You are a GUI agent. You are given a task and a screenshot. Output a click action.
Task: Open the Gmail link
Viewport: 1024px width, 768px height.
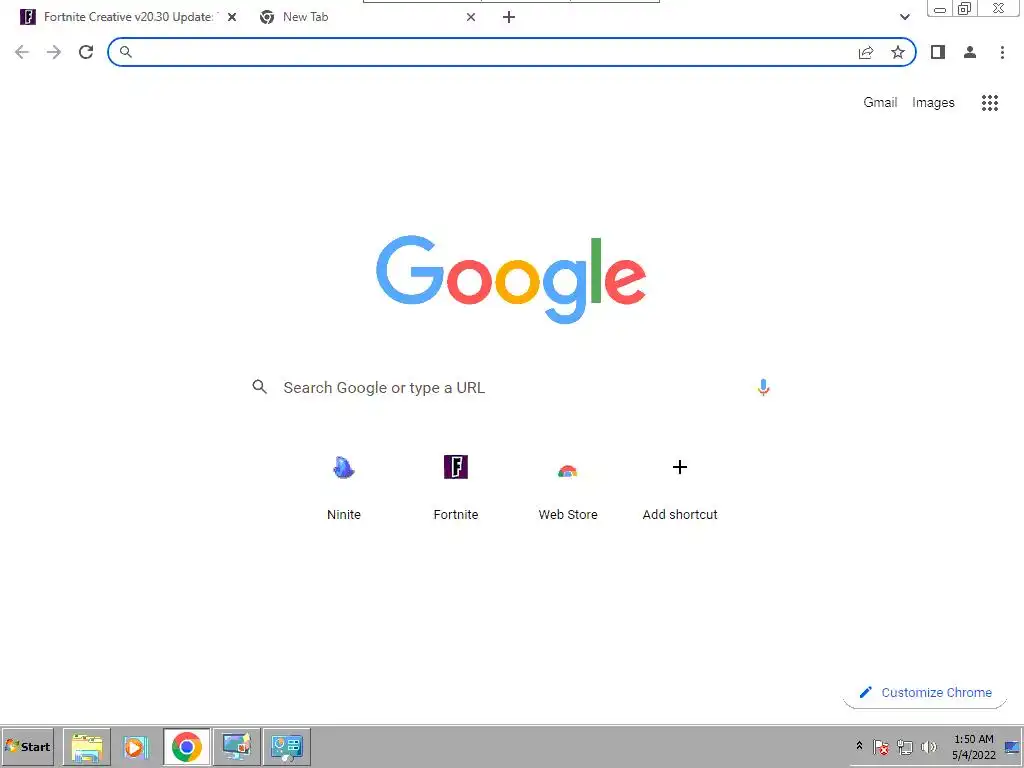tap(880, 103)
